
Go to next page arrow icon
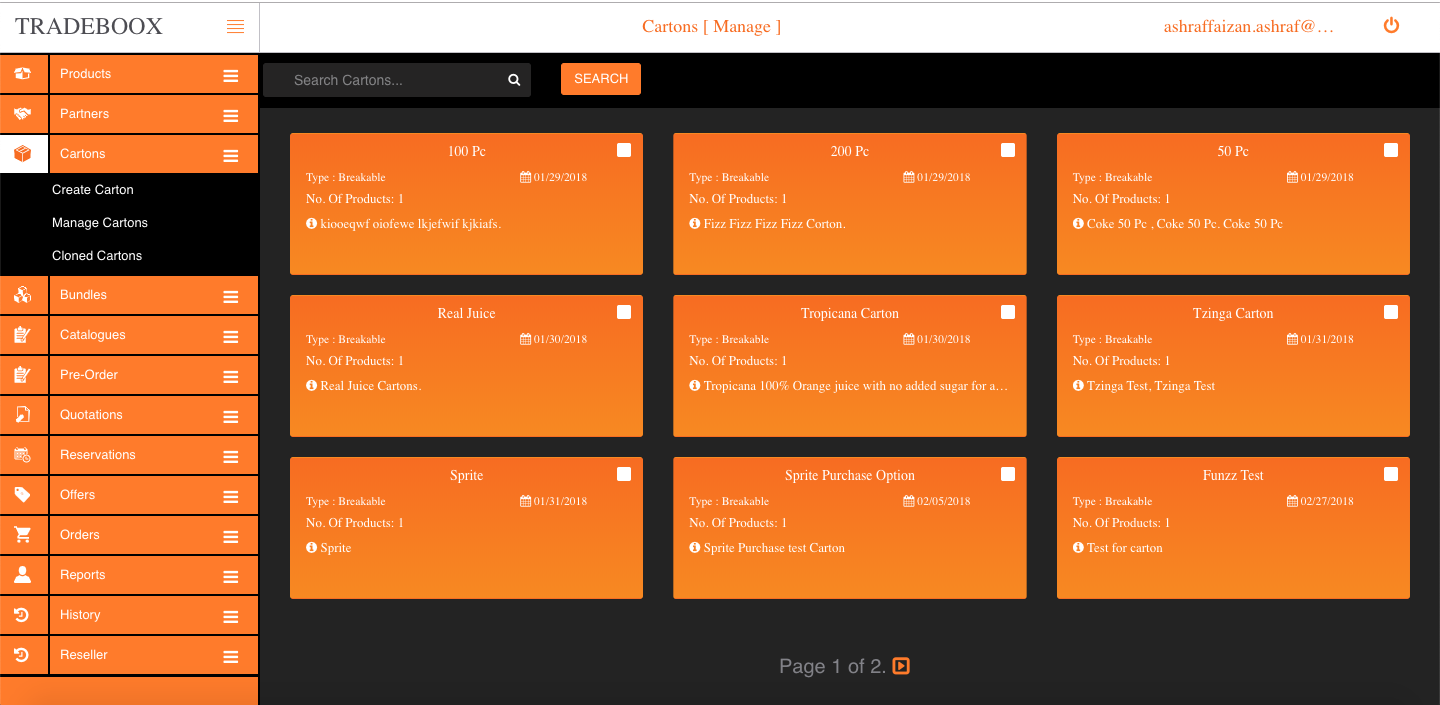[901, 665]
